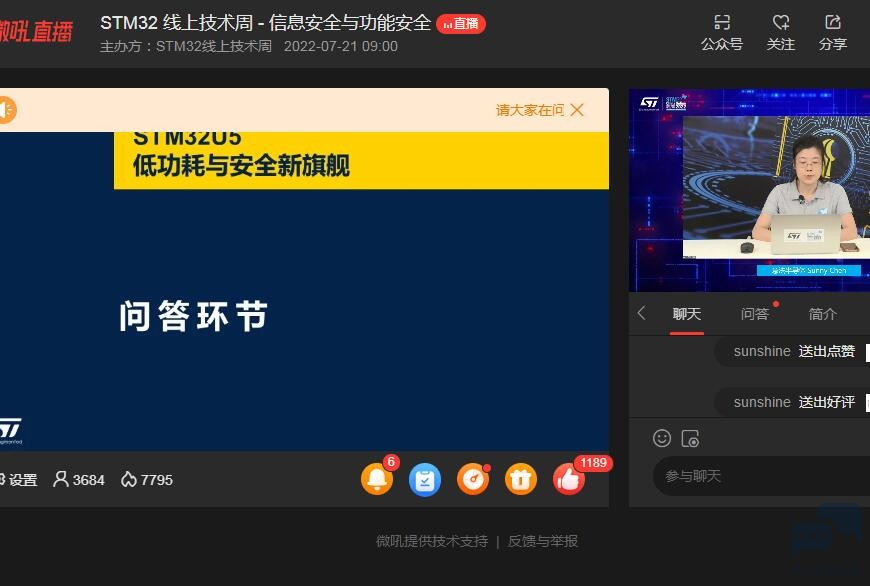Close the announcement banner
This screenshot has height=586, width=870.
pos(577,110)
